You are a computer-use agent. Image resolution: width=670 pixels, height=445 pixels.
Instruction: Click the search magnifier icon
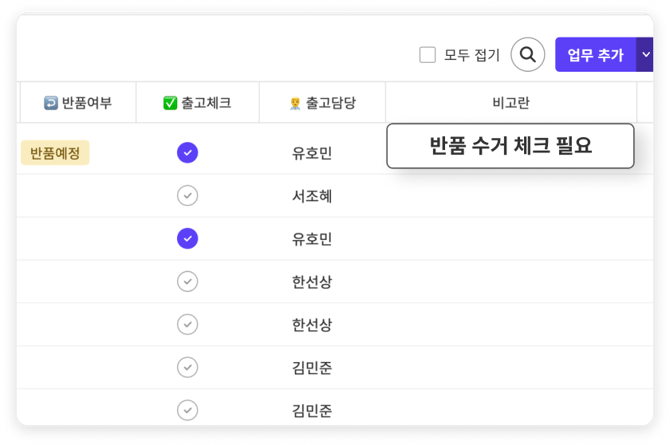click(527, 54)
